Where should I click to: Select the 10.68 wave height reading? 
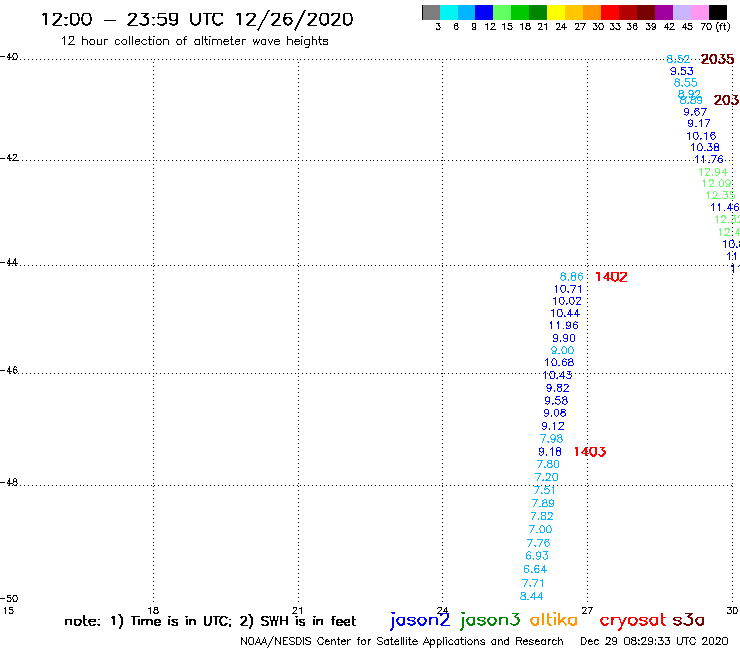(x=559, y=363)
